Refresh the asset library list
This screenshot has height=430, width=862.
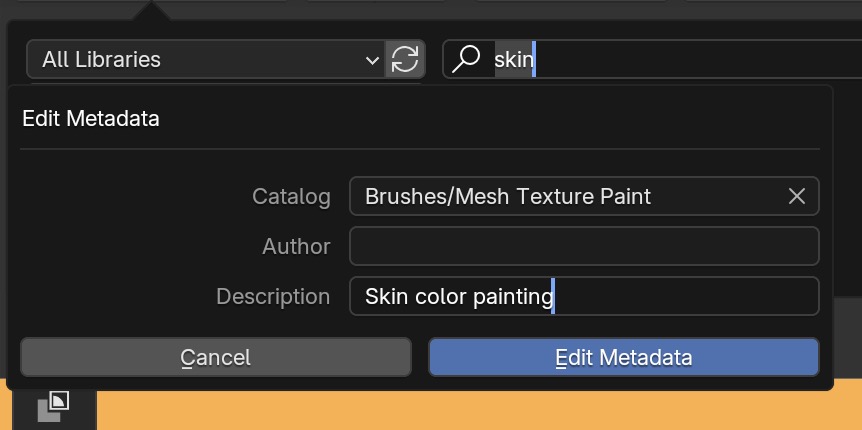coord(405,59)
